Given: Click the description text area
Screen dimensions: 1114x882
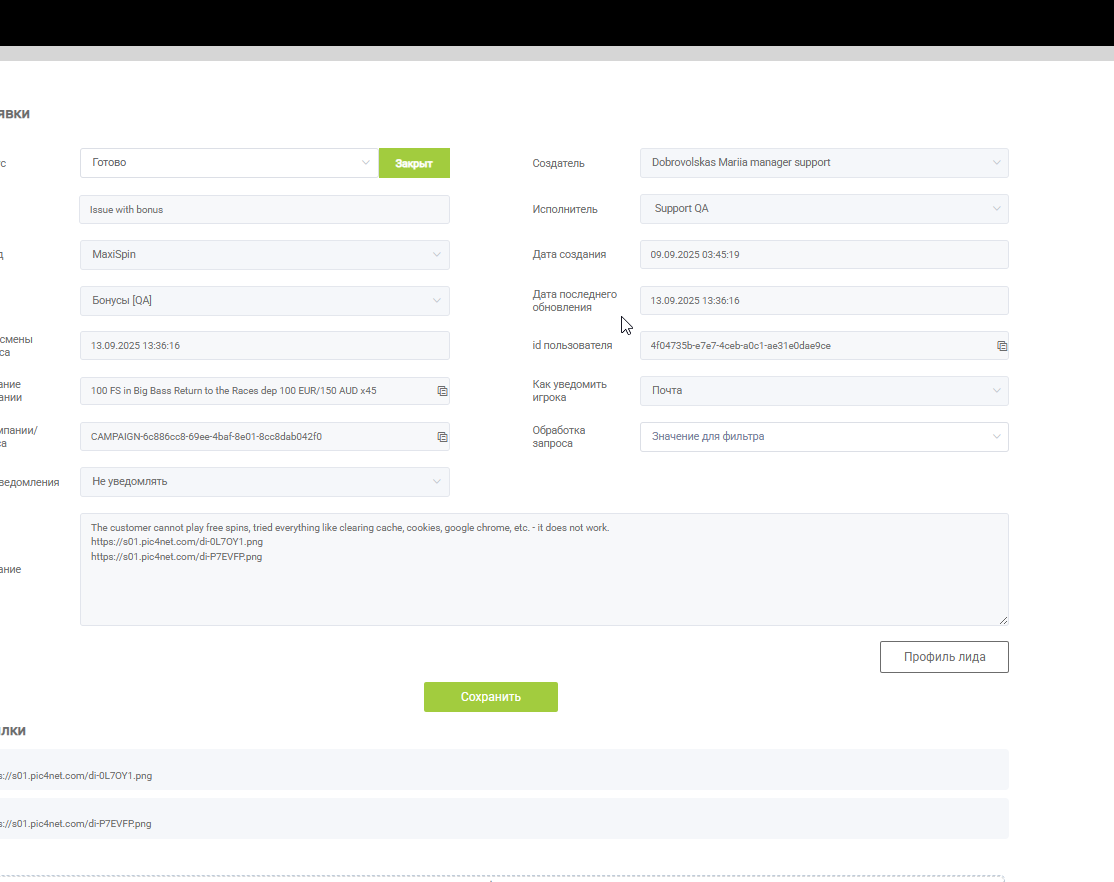Looking at the screenshot, I should (544, 569).
